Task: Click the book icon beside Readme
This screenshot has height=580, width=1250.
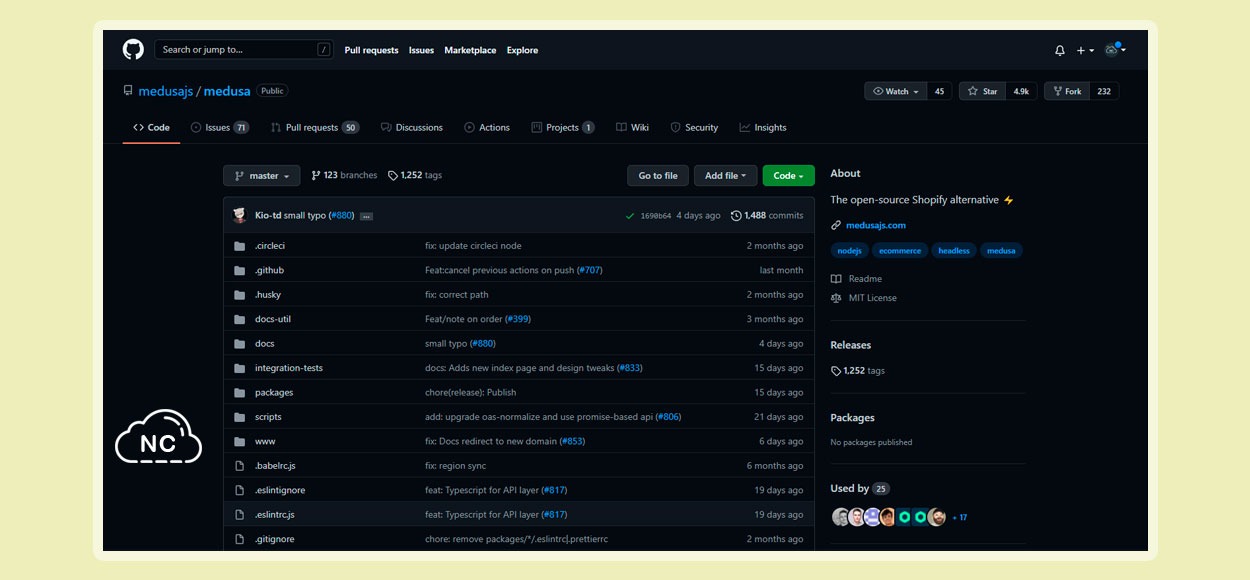Action: (x=836, y=279)
